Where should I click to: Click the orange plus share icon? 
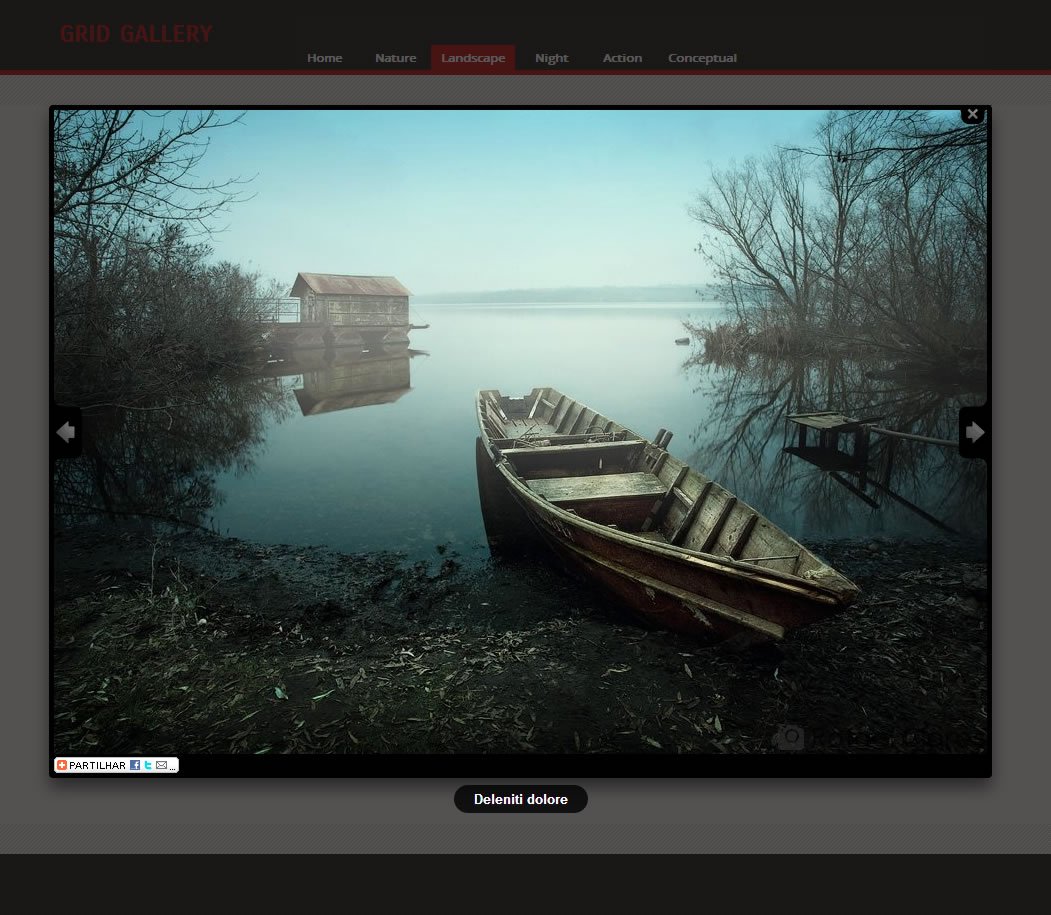tap(62, 765)
